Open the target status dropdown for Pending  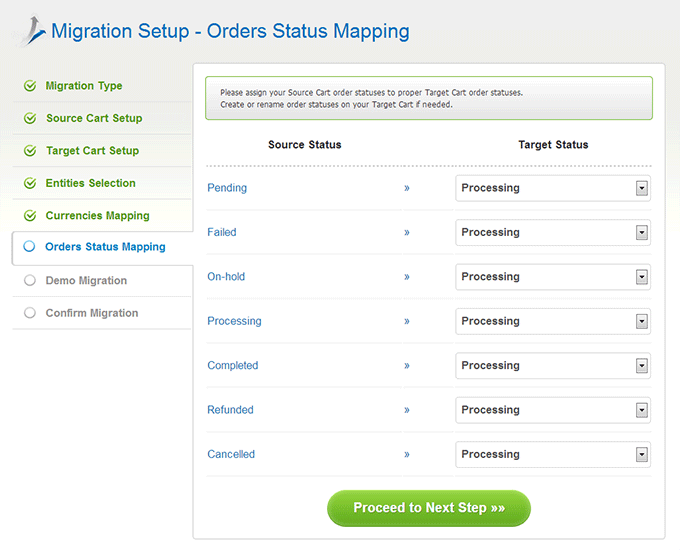(641, 188)
